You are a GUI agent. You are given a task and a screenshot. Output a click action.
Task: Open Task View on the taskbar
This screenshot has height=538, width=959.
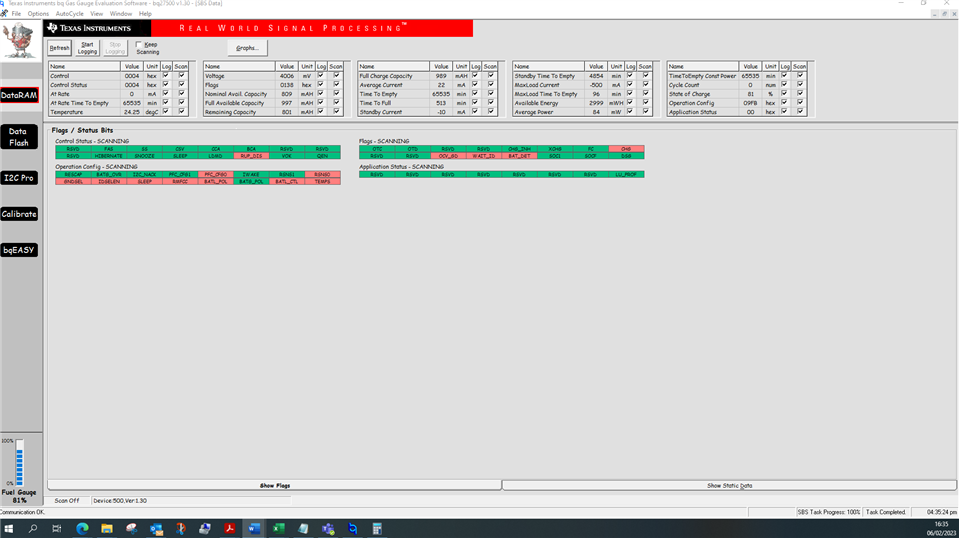click(x=57, y=528)
